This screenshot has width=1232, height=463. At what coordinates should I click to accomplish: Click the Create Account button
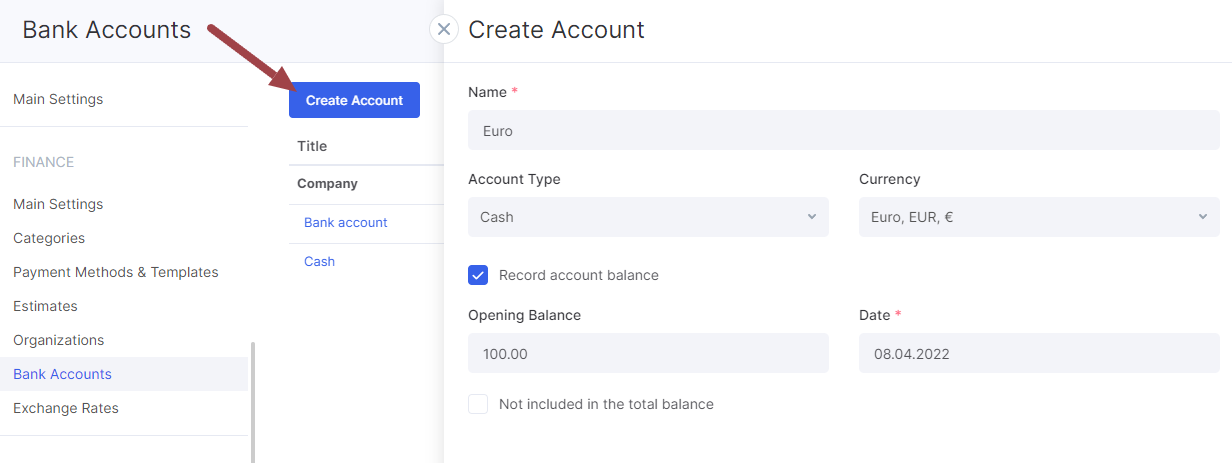[x=354, y=100]
